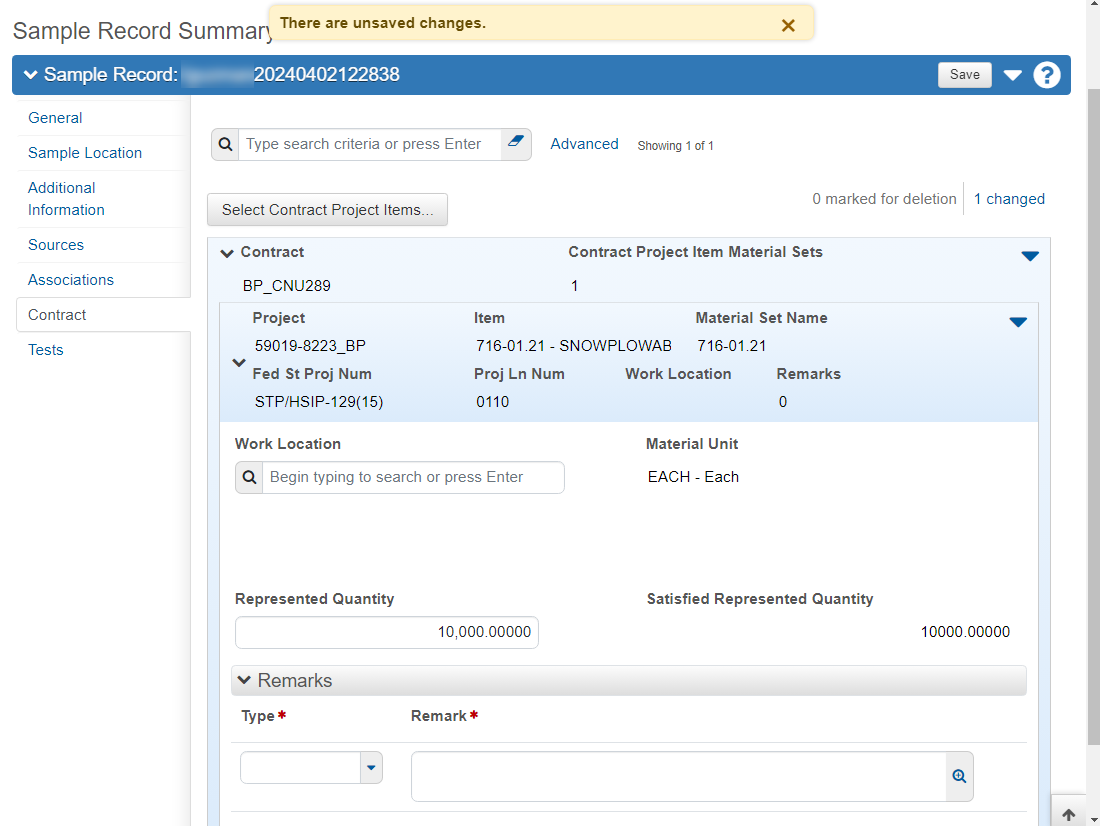Image resolution: width=1100 pixels, height=826 pixels.
Task: Click the Showing 1 of 1 text
Action: (x=675, y=146)
